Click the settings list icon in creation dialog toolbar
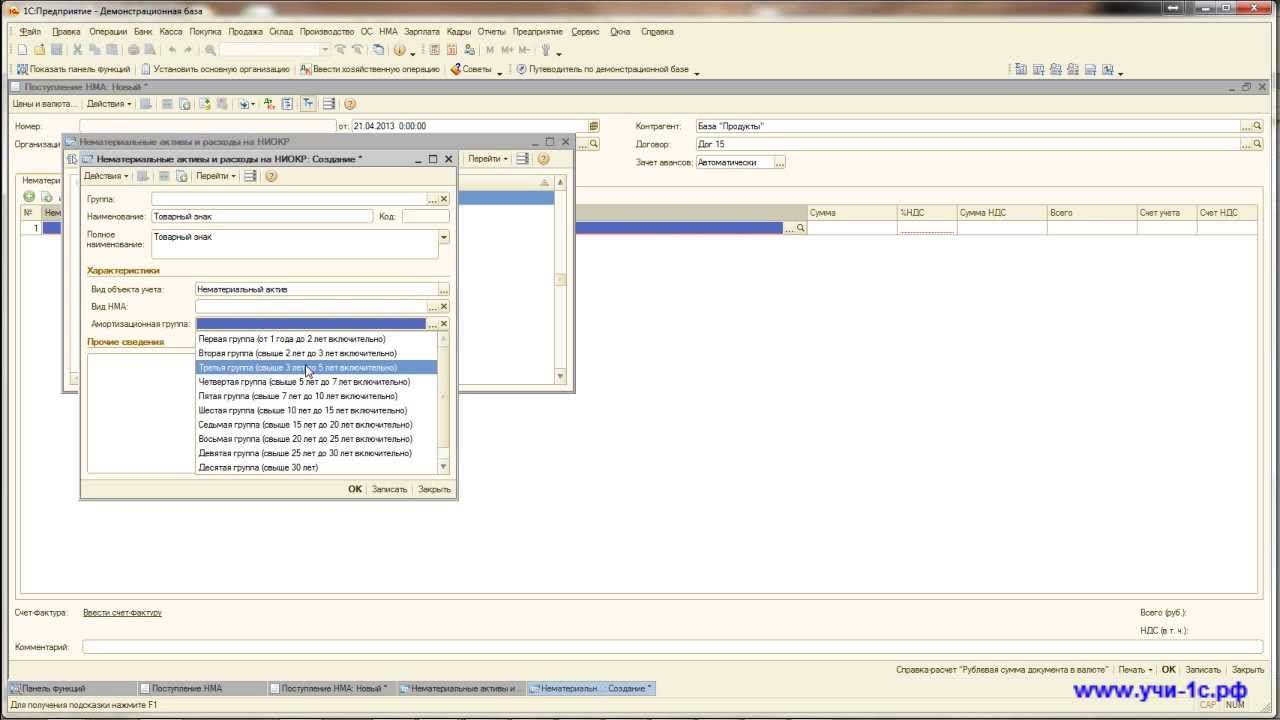1280x720 pixels. [250, 176]
